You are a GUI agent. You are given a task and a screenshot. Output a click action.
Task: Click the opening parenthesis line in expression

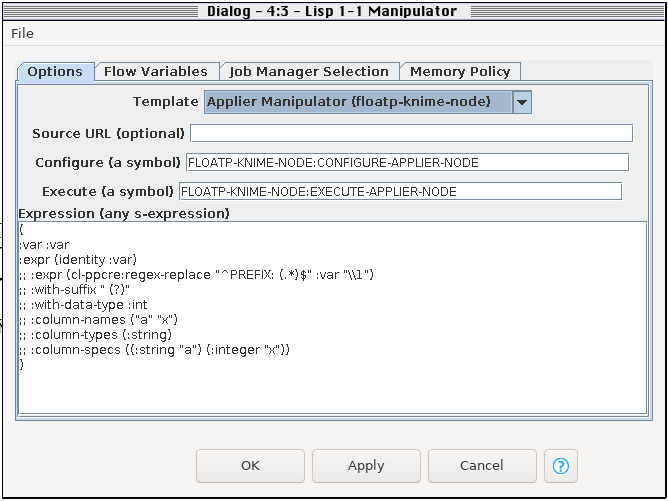(22, 230)
